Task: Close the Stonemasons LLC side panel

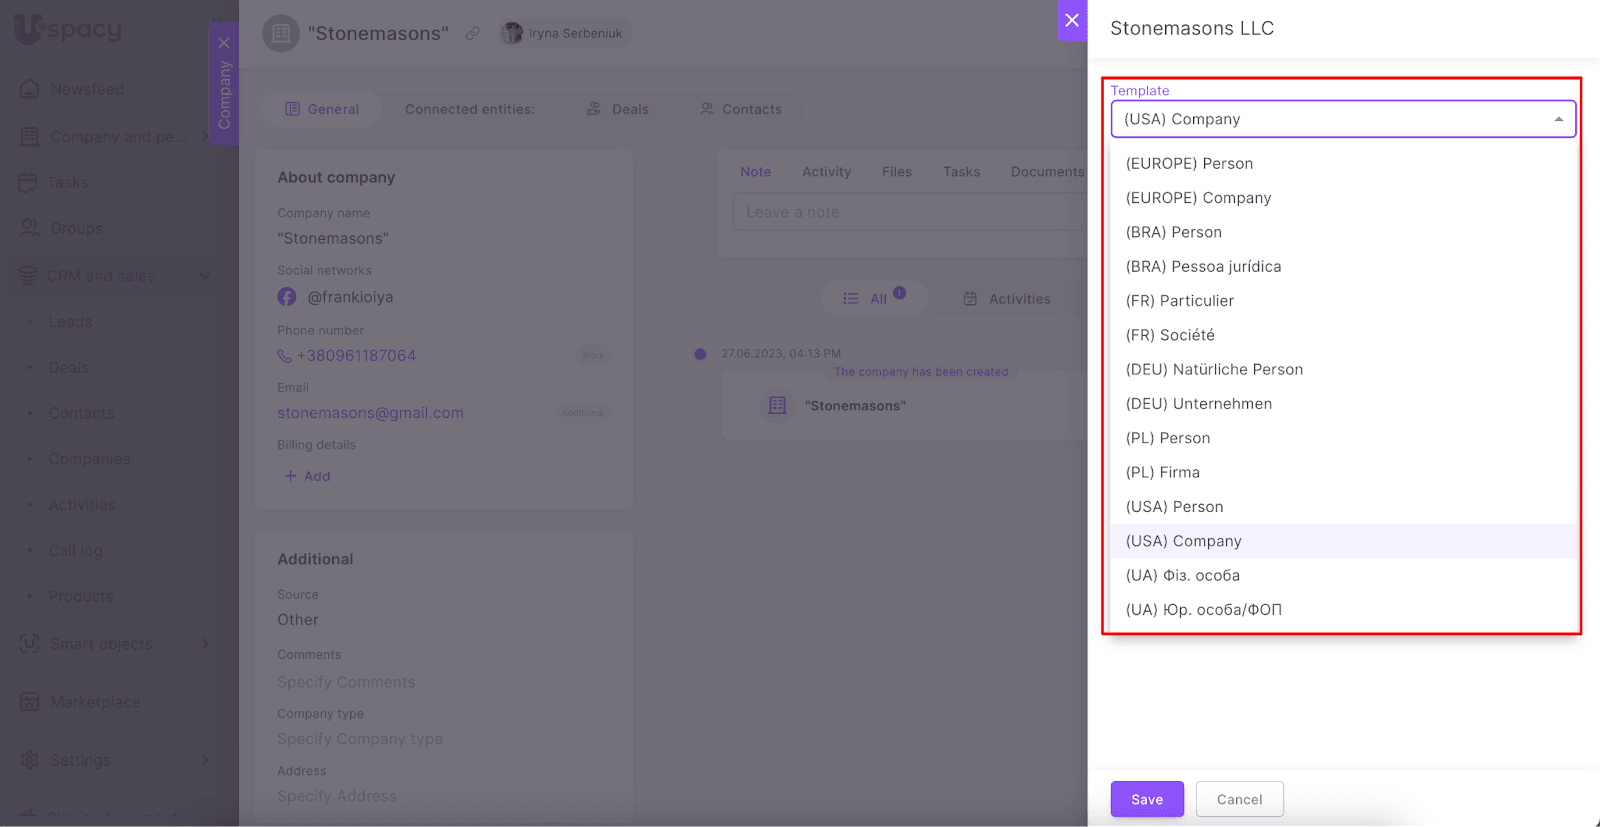Action: click(x=1072, y=20)
